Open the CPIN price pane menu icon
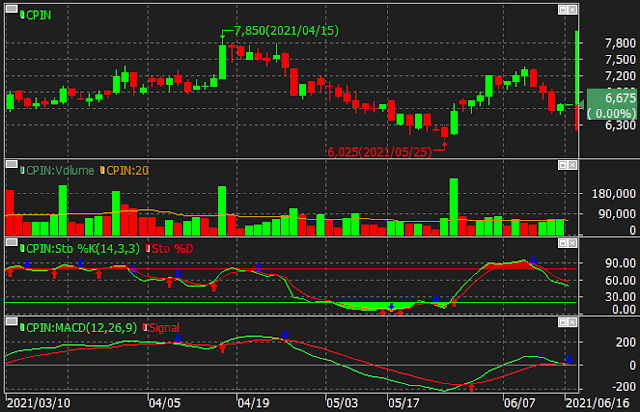This screenshot has height=412, width=640. pos(12,8)
